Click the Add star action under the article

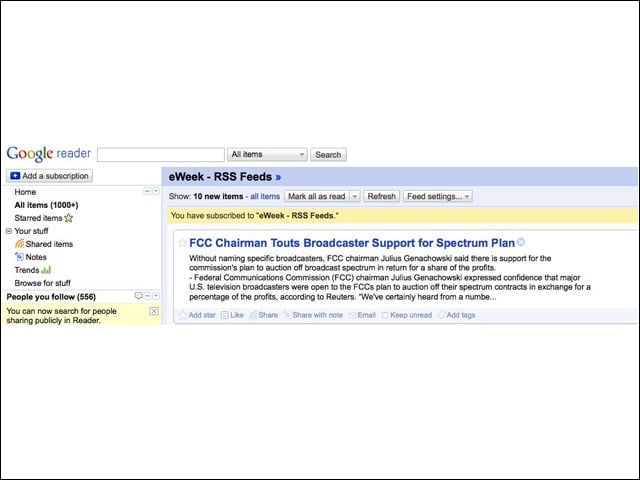198,315
